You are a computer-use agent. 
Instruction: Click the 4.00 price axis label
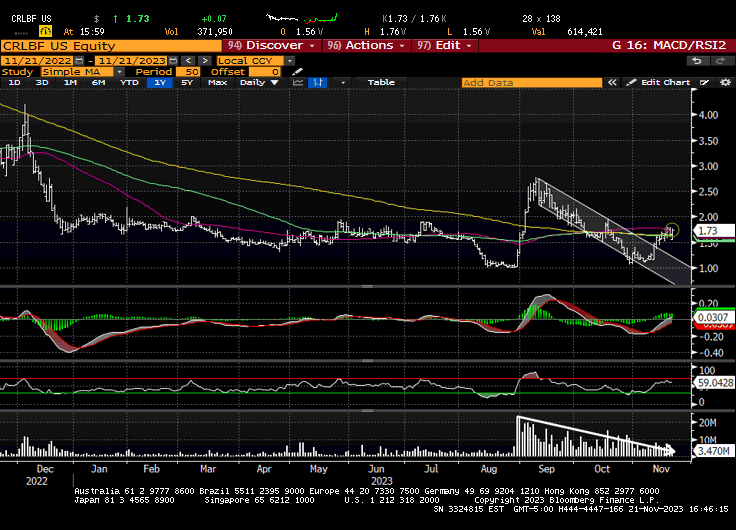point(708,115)
